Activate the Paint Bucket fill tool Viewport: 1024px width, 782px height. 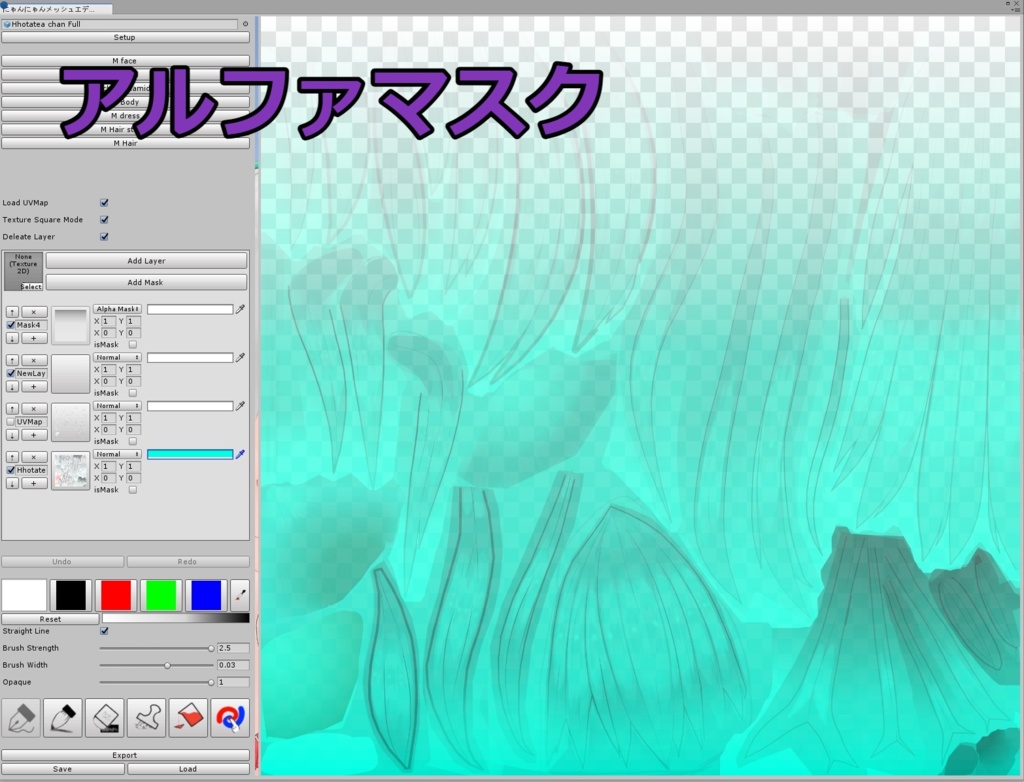[x=187, y=718]
